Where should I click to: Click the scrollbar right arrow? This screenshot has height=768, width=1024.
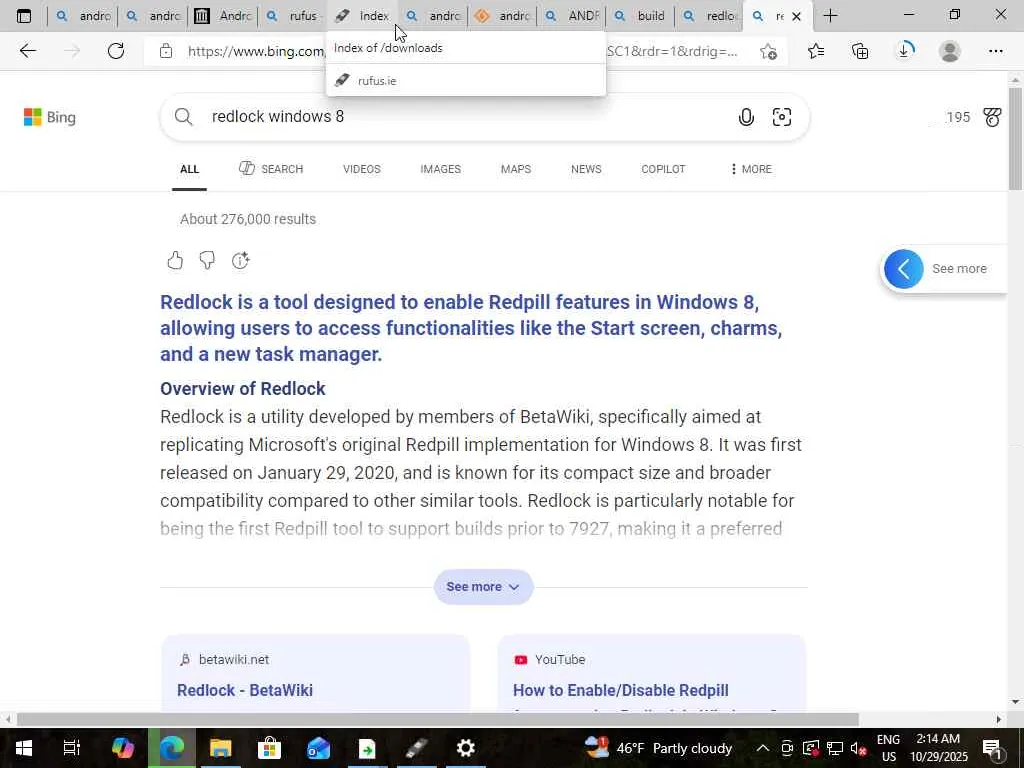[x=999, y=719]
